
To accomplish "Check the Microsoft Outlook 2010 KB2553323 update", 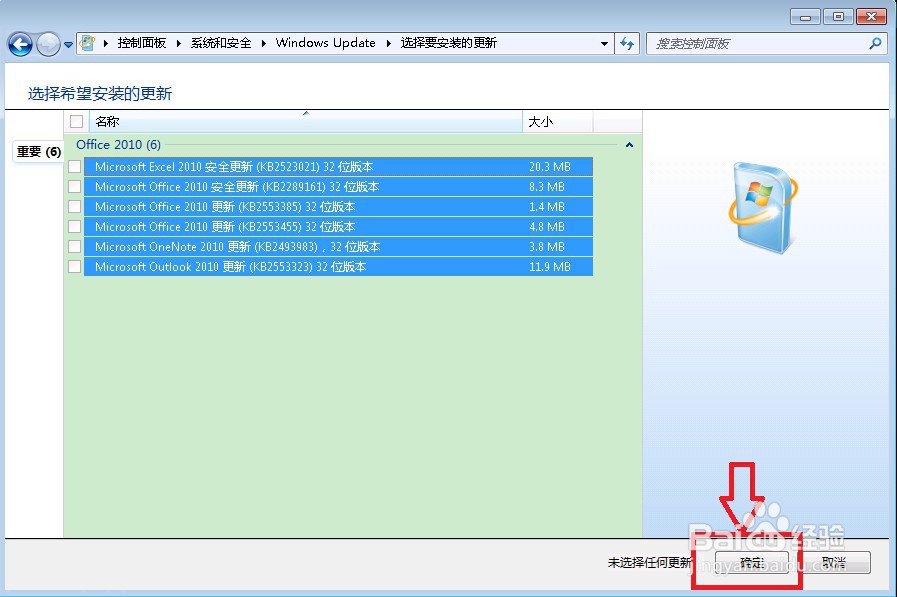I will (x=76, y=267).
